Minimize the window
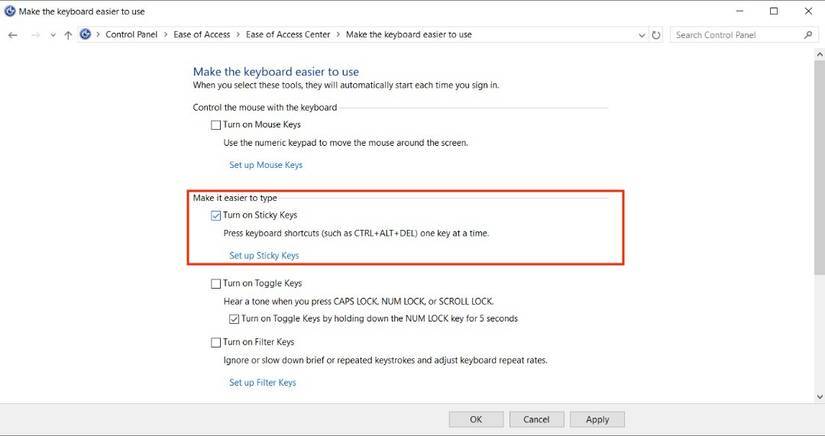This screenshot has height=436, width=825. coord(740,11)
